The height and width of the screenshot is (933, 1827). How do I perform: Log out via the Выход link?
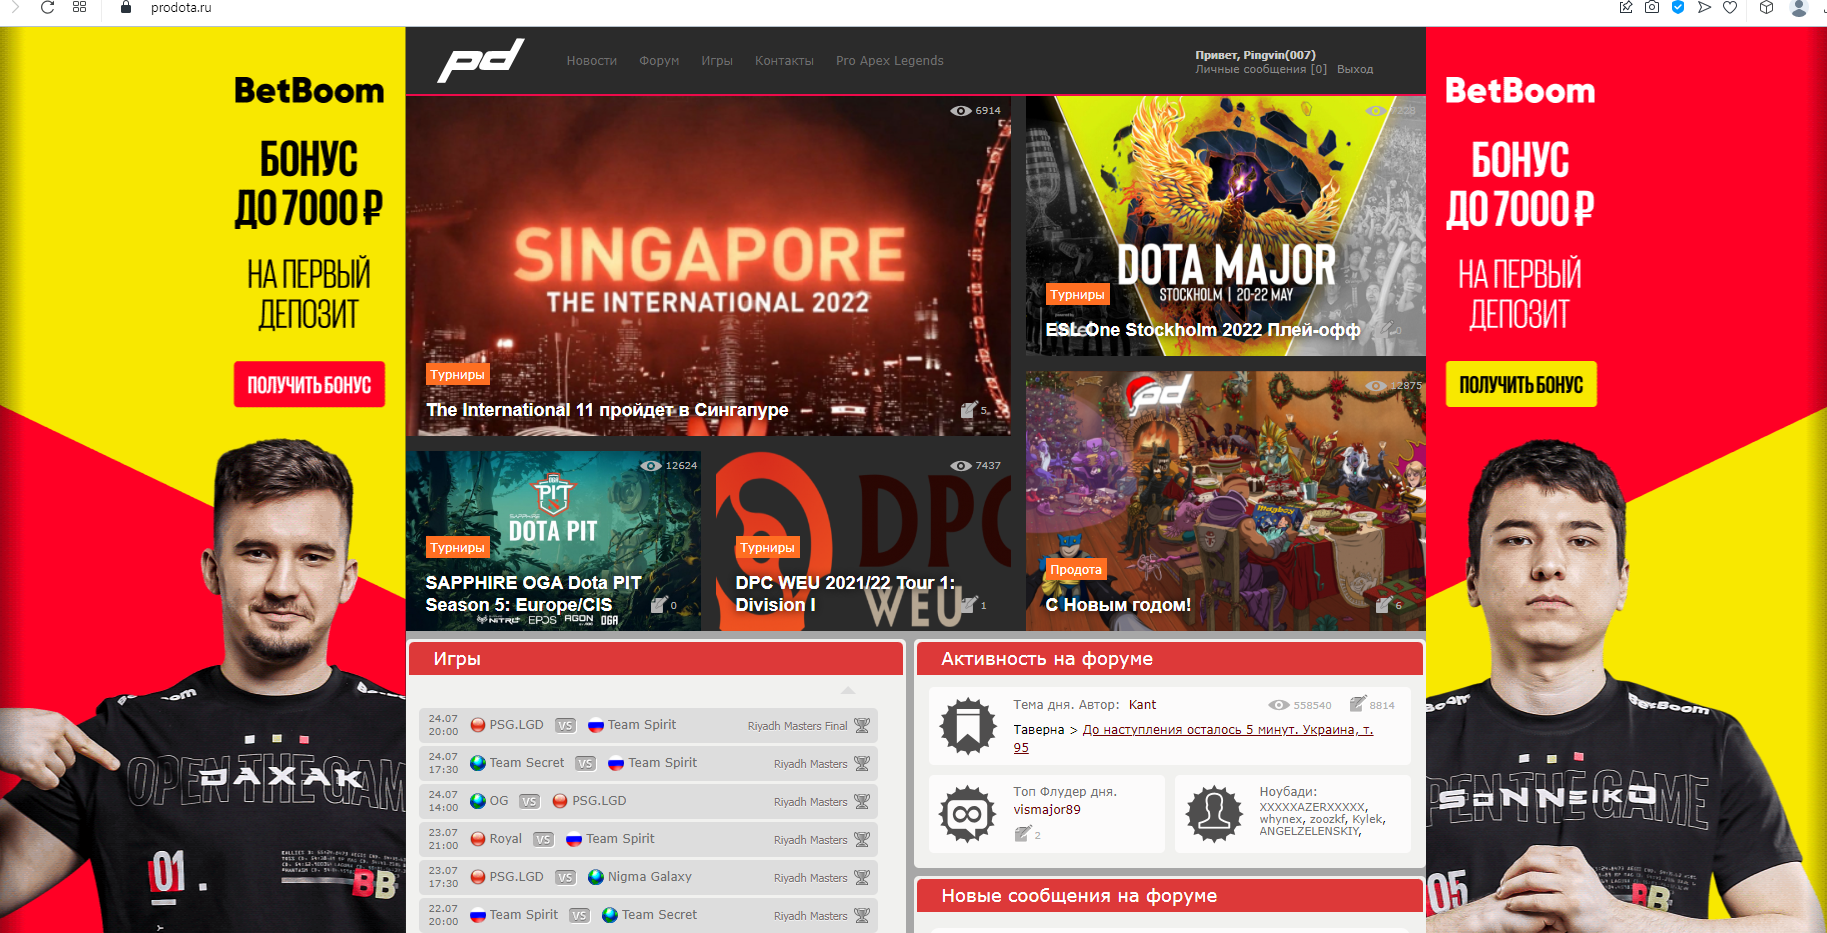pos(1355,69)
